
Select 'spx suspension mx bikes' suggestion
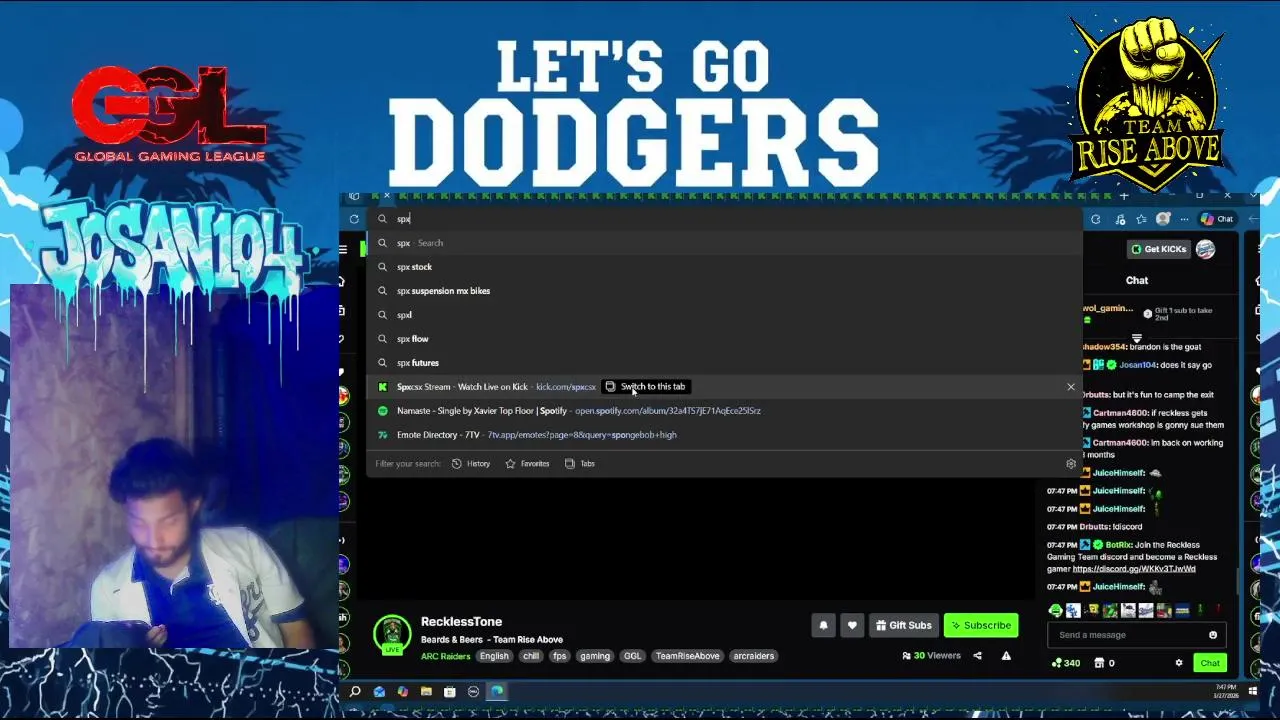click(725, 291)
